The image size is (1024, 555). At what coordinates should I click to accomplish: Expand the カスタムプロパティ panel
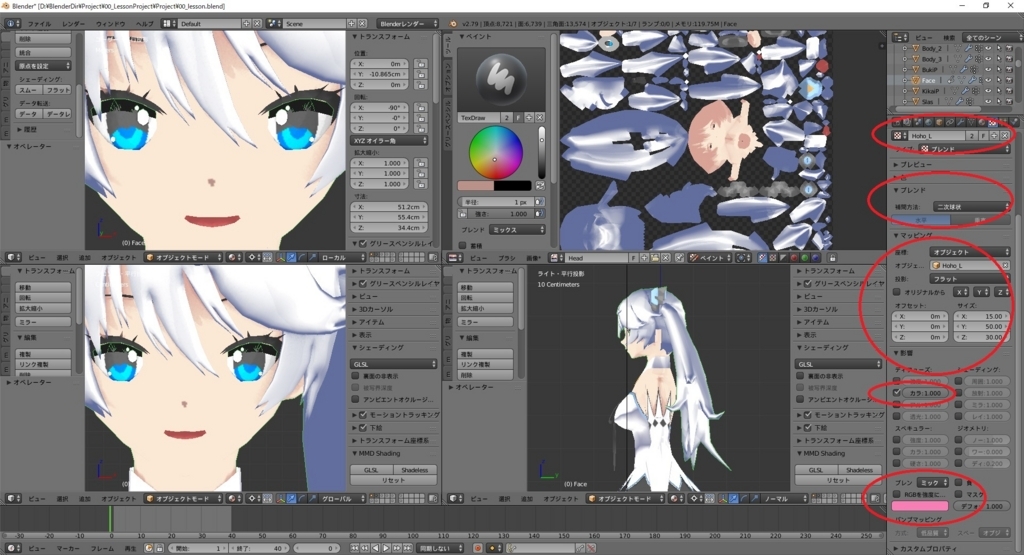tap(924, 549)
